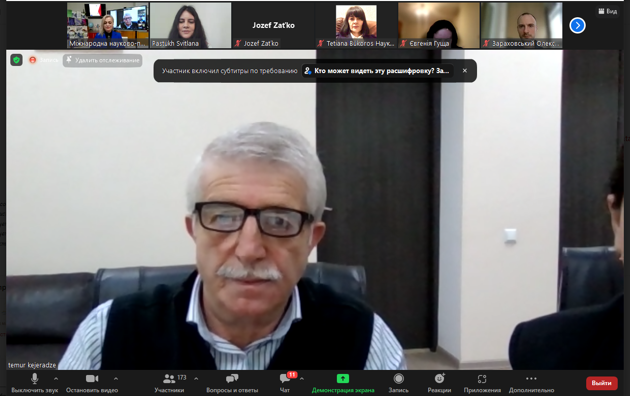Expand video options arrow beside camera
The image size is (630, 396).
(x=116, y=379)
